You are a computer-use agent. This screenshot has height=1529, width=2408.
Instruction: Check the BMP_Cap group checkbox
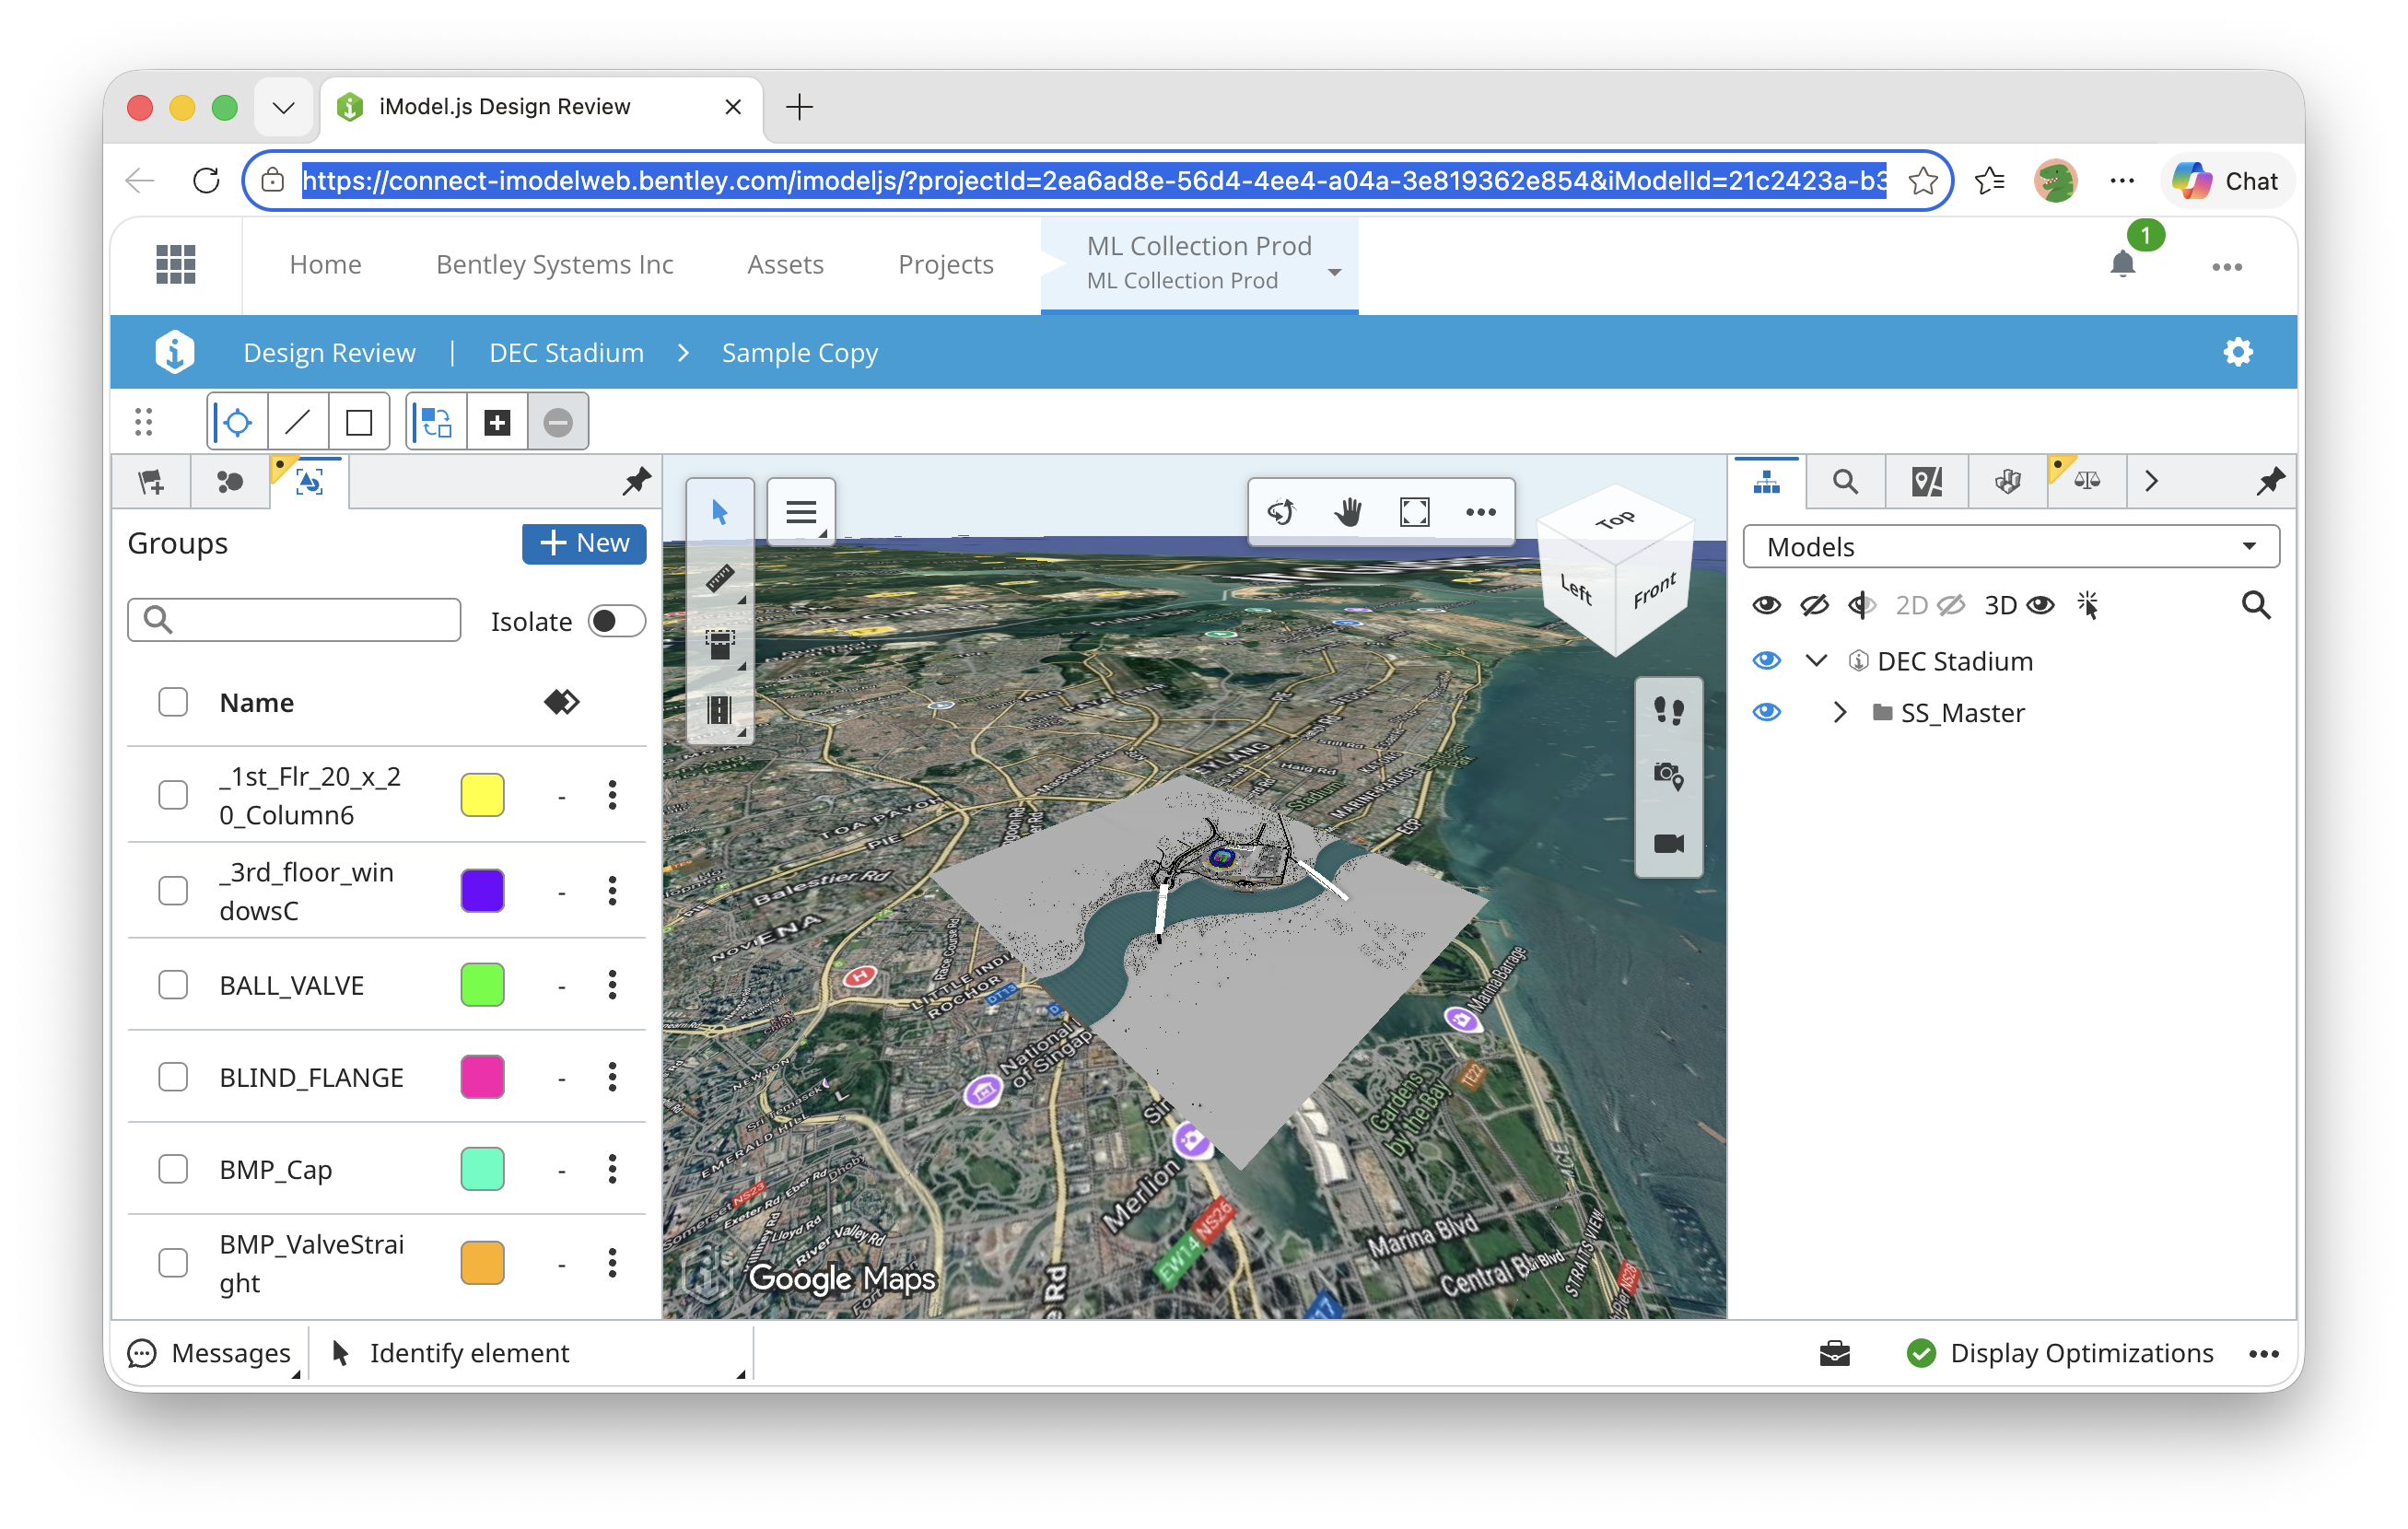pyautogui.click(x=173, y=1169)
